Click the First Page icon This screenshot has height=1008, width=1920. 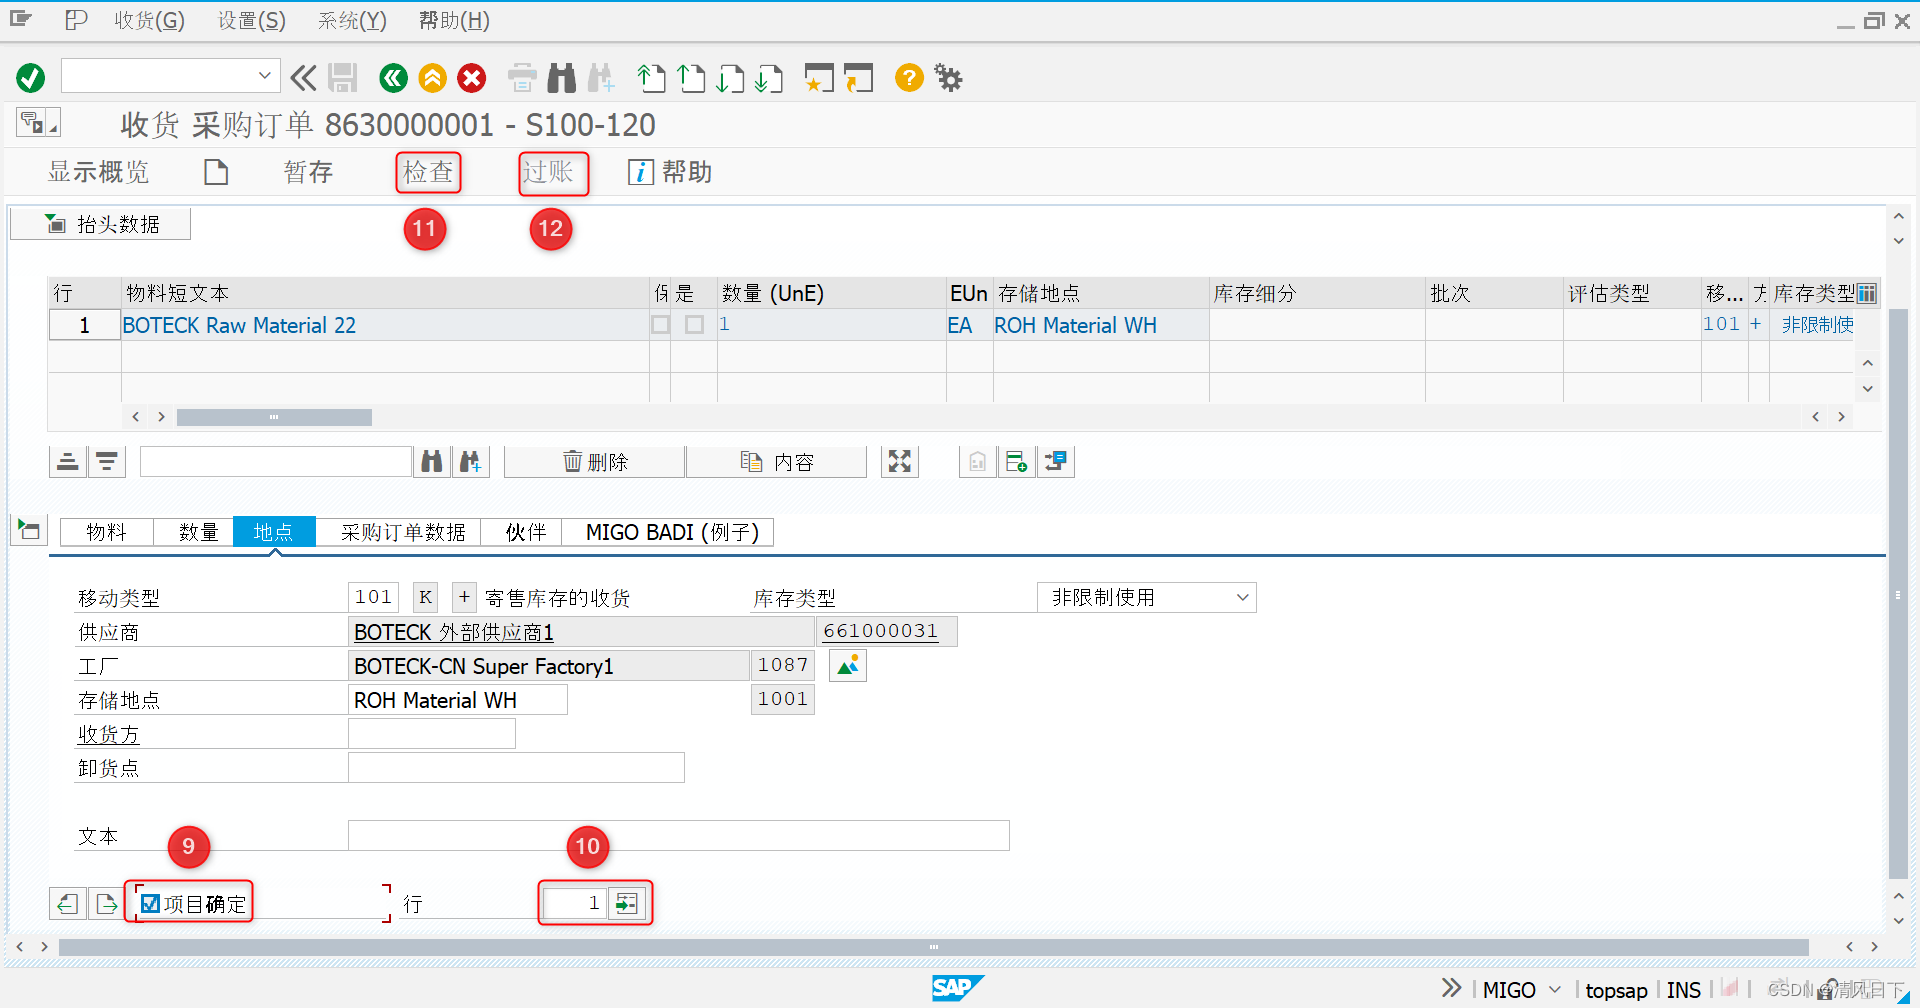pyautogui.click(x=652, y=77)
